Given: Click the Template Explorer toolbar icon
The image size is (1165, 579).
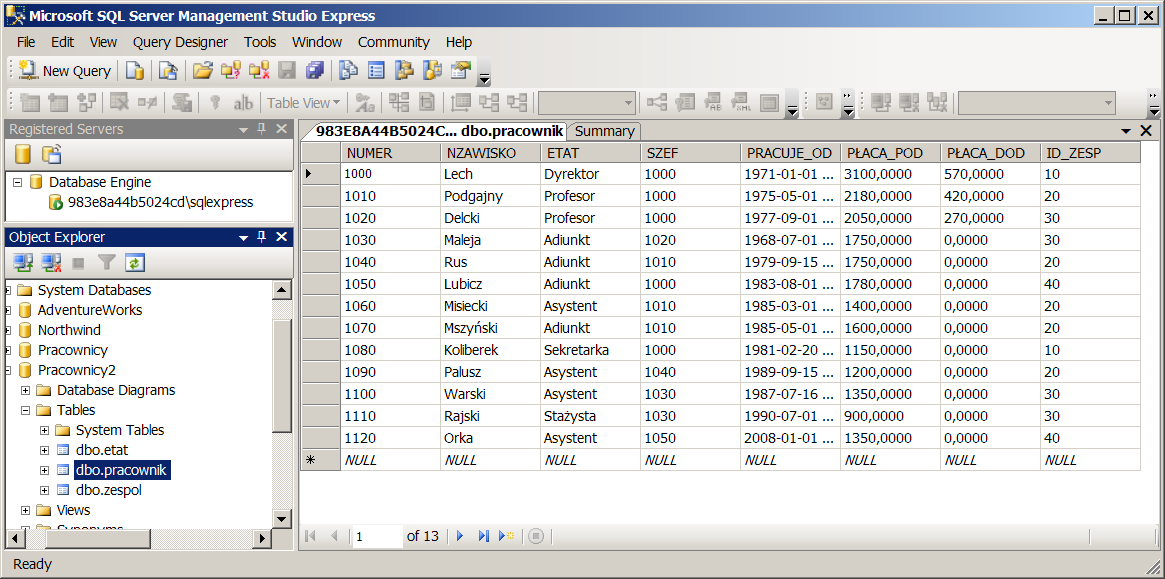Looking at the screenshot, I should click(x=432, y=71).
